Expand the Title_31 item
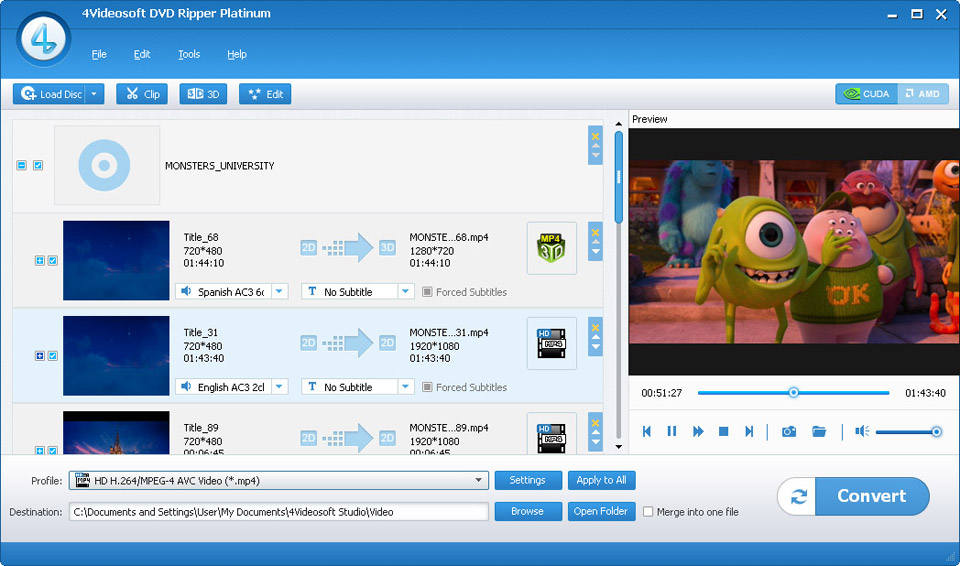This screenshot has width=960, height=566. pos(40,356)
